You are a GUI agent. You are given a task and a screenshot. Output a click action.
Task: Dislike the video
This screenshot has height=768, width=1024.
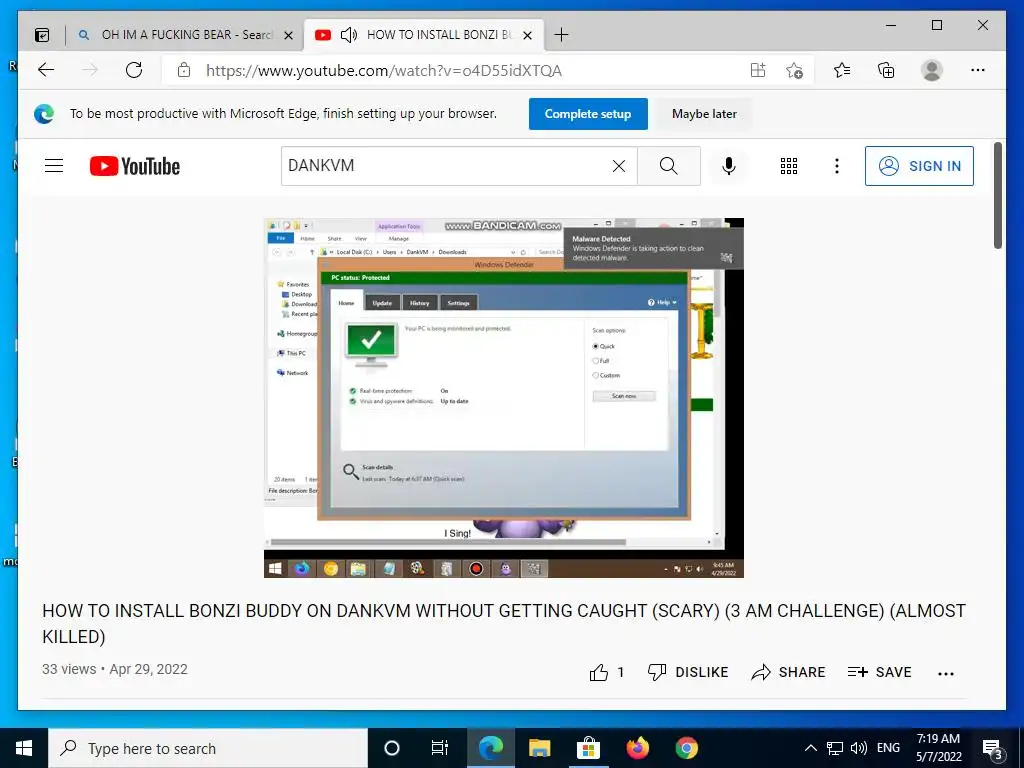[x=688, y=672]
